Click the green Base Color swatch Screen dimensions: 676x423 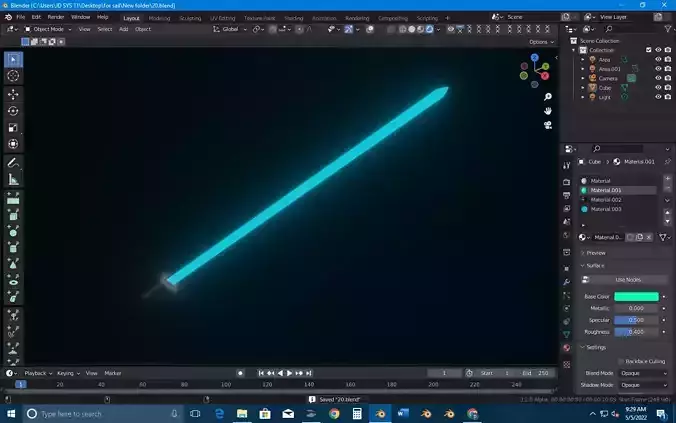pyautogui.click(x=636, y=297)
